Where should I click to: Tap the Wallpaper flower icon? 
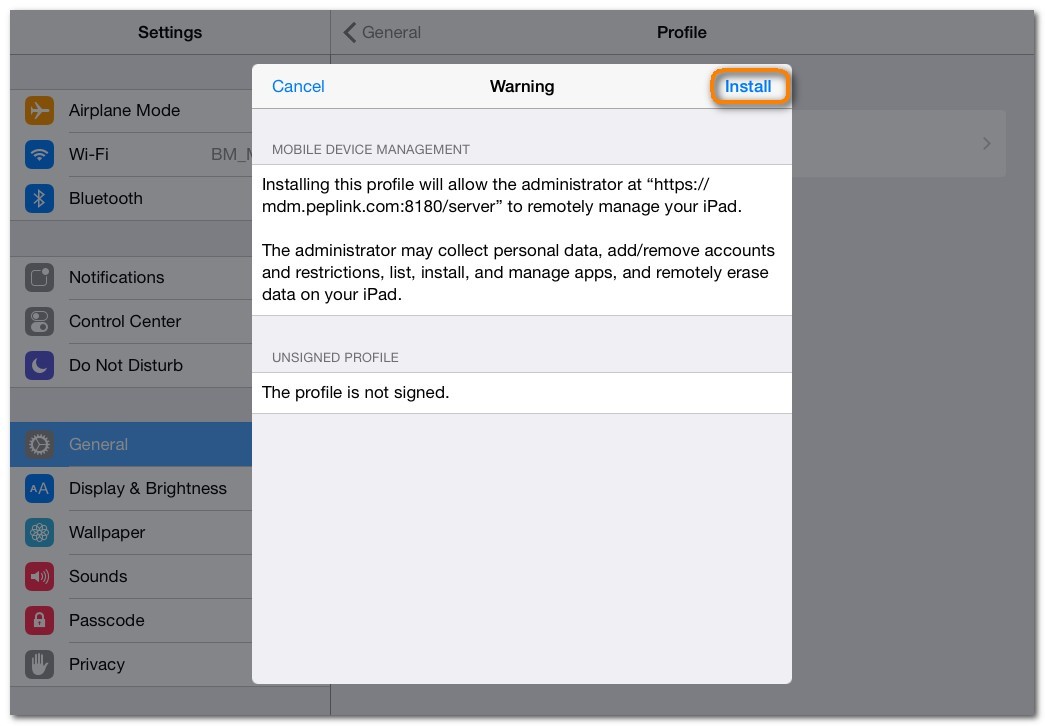coord(39,533)
